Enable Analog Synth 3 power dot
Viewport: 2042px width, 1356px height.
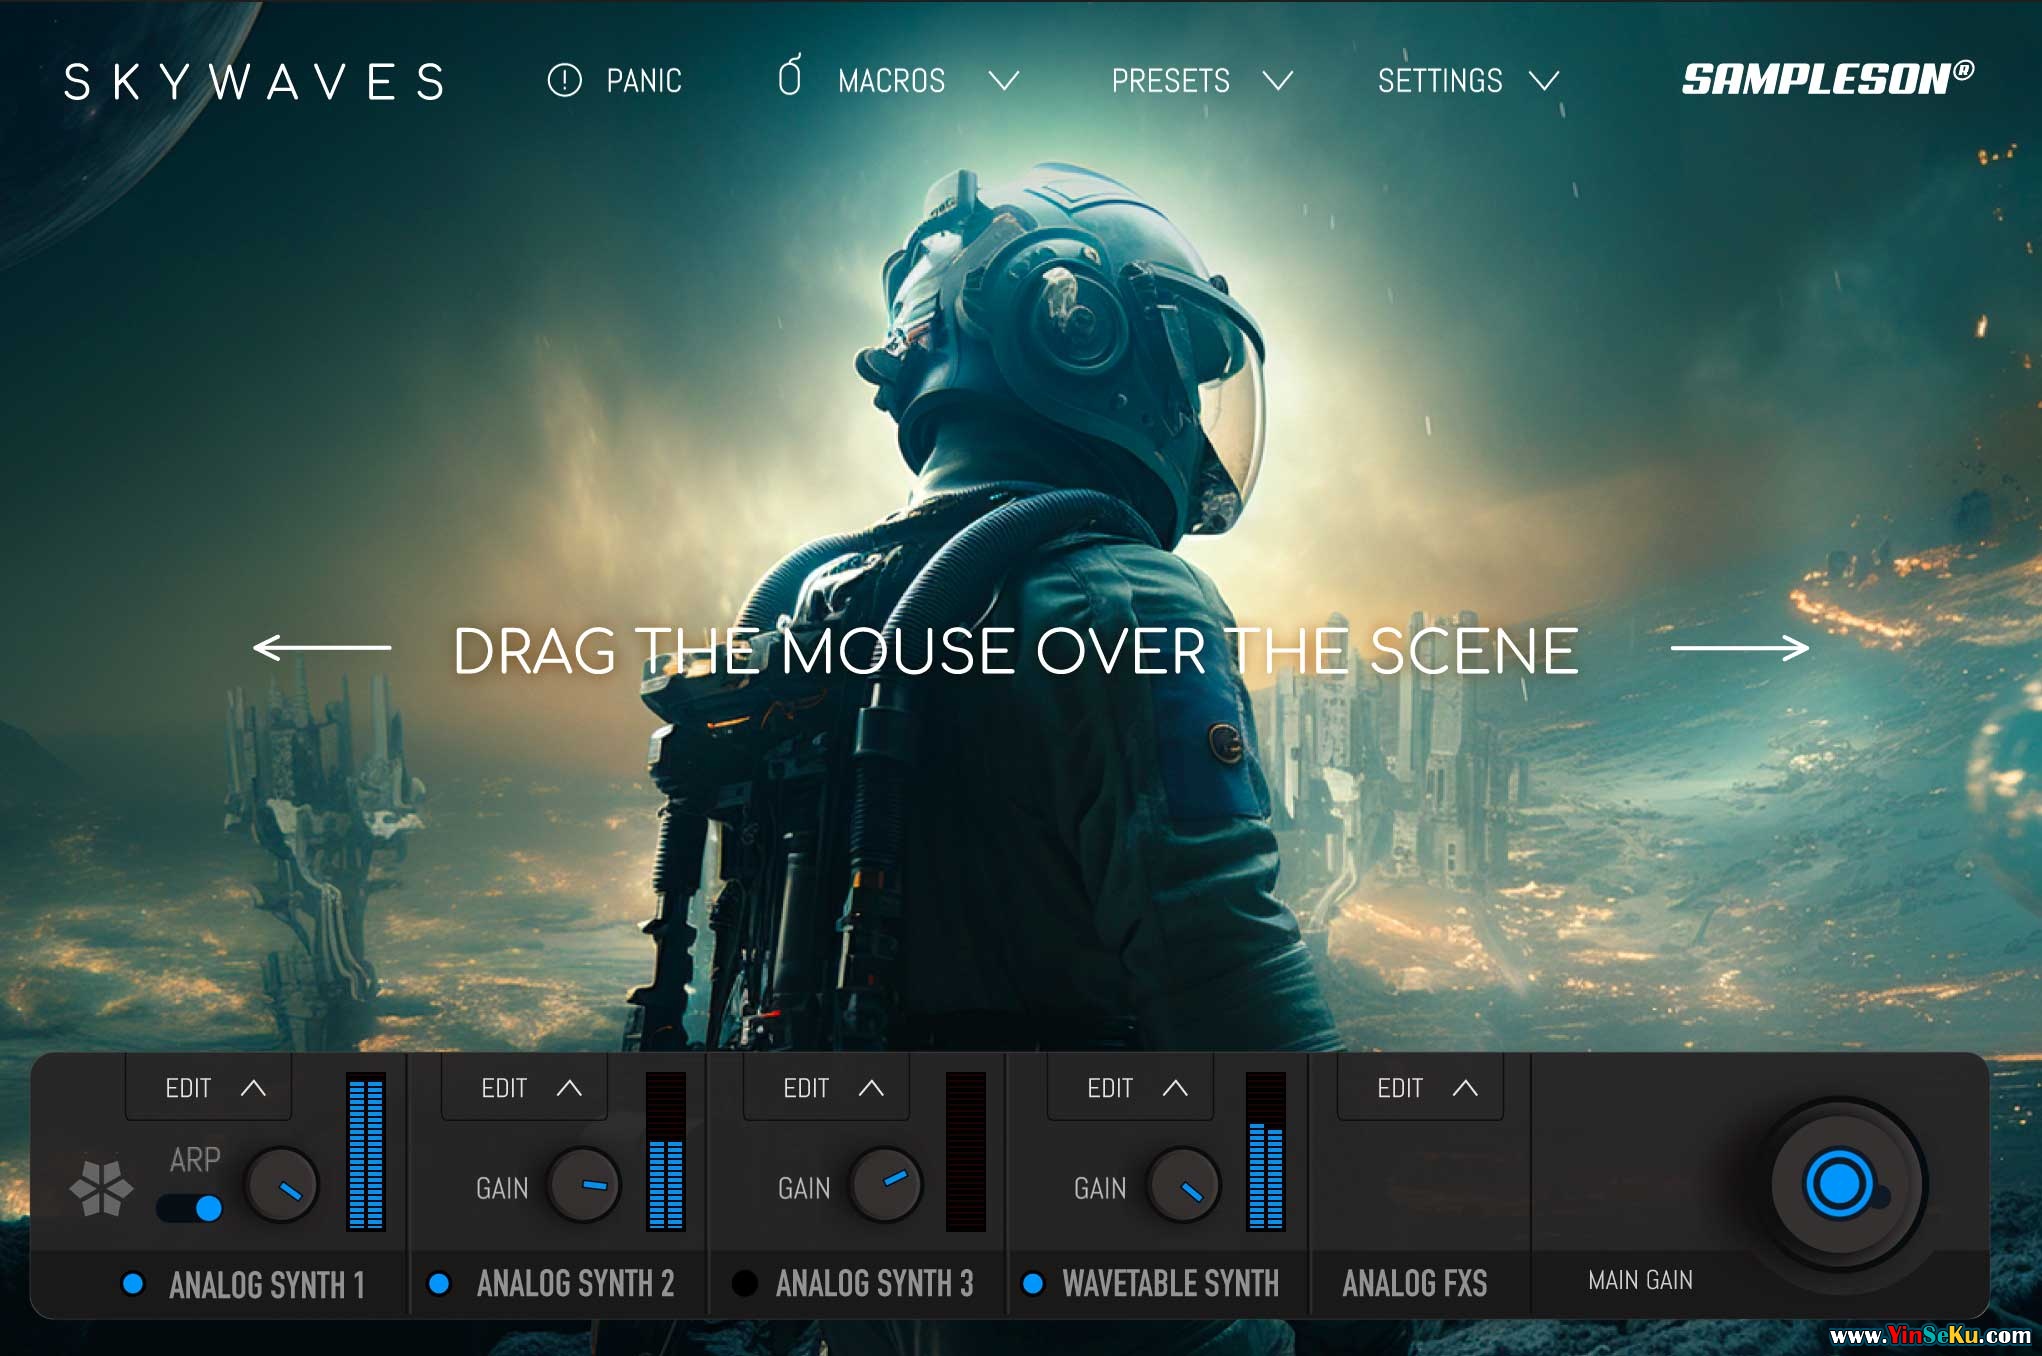pos(744,1283)
